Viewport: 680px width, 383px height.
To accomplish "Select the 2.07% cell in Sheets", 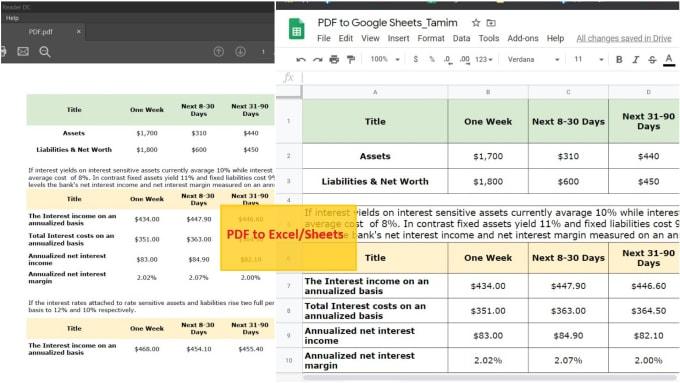I will pos(568,360).
